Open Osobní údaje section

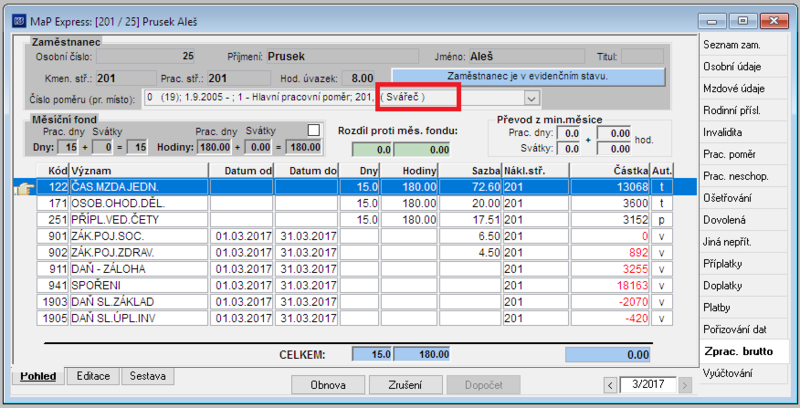click(x=743, y=67)
